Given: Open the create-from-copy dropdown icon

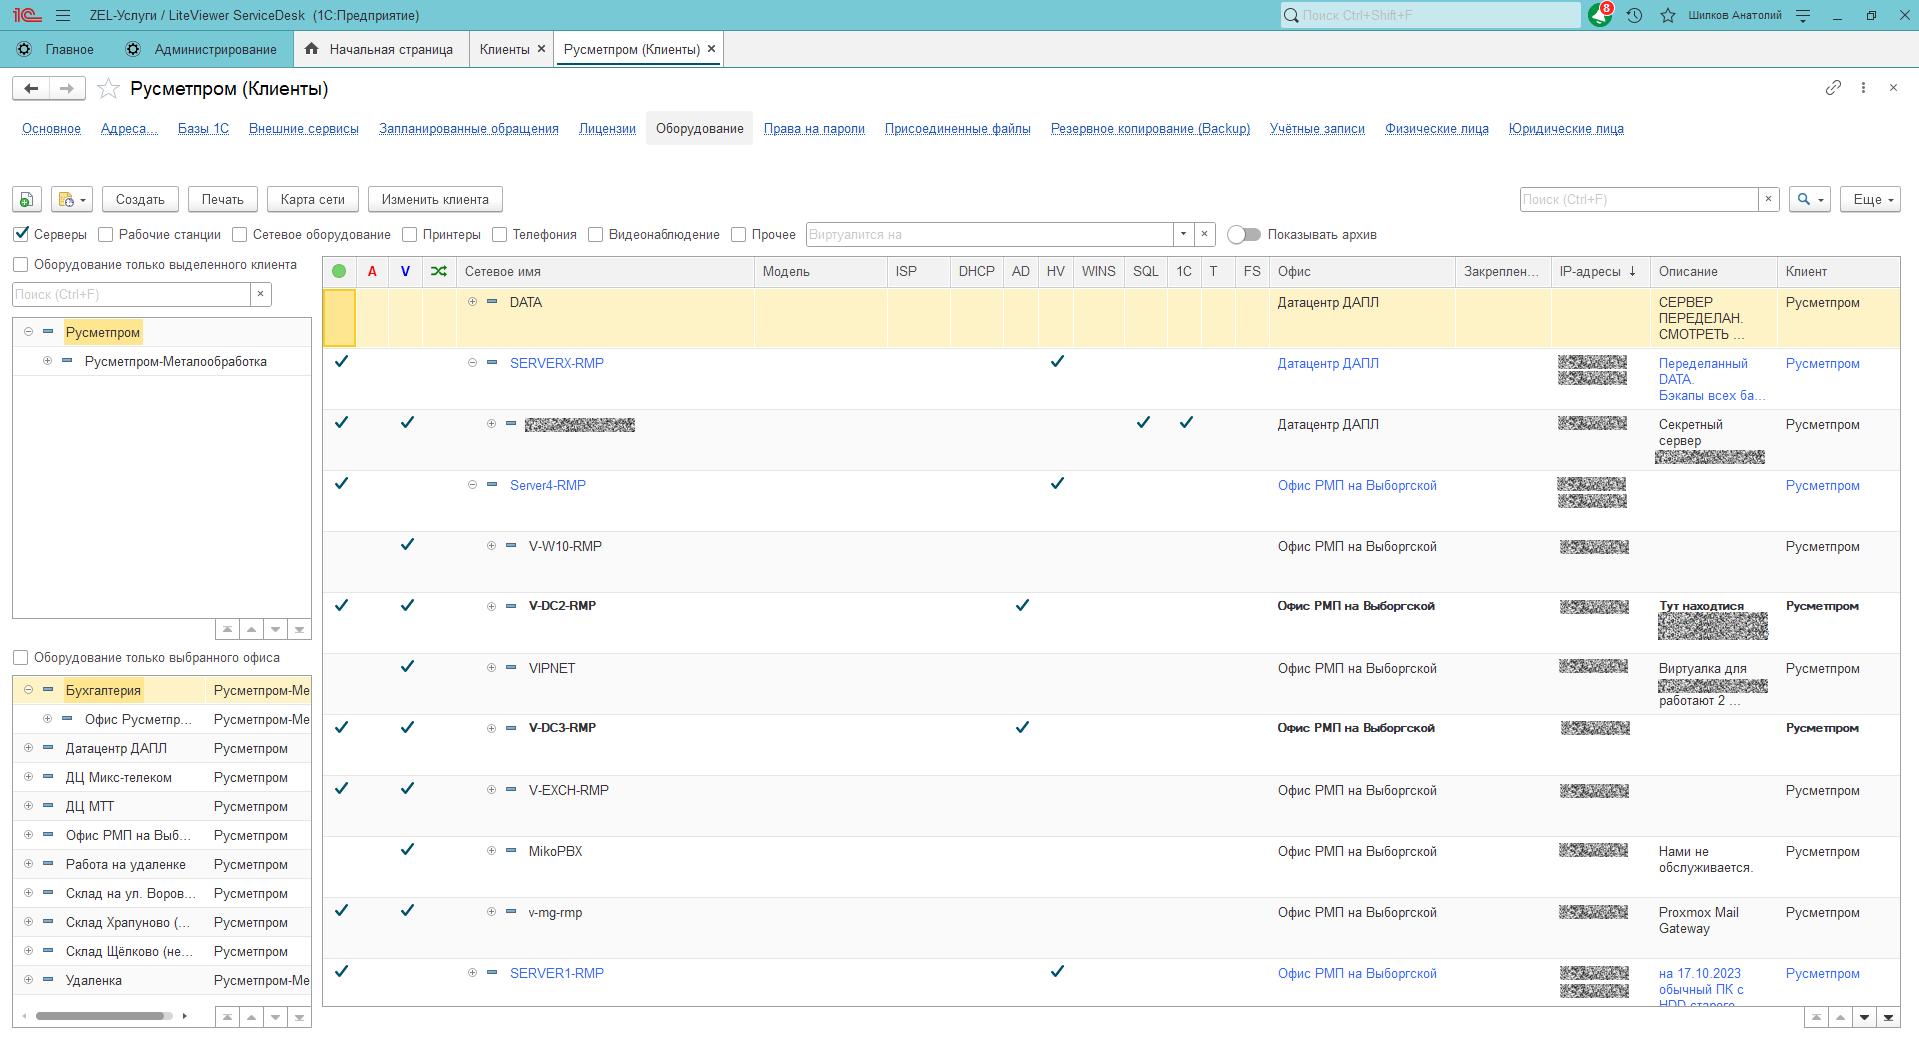Looking at the screenshot, I should click(x=72, y=199).
